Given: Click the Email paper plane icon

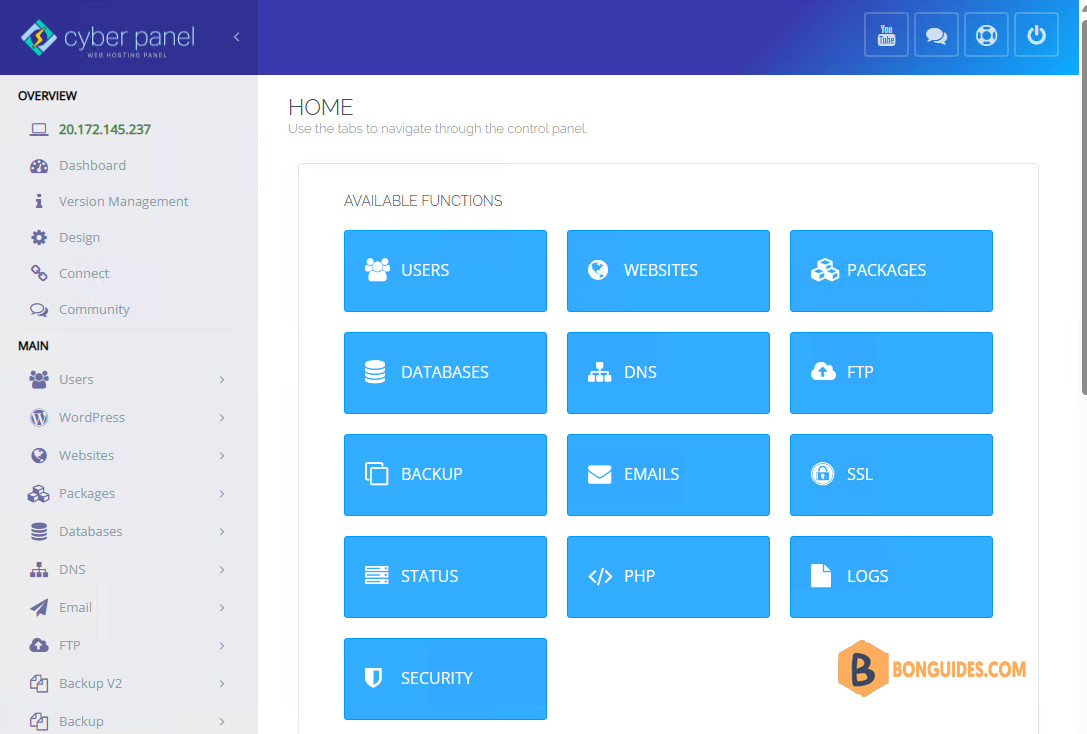Looking at the screenshot, I should pyautogui.click(x=39, y=608).
